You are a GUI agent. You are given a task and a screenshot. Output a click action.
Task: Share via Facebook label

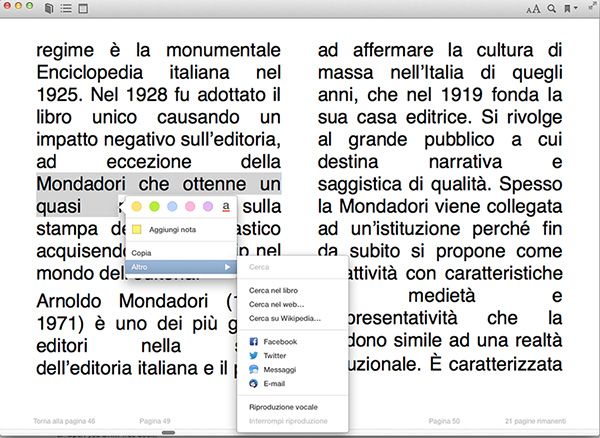pos(280,342)
